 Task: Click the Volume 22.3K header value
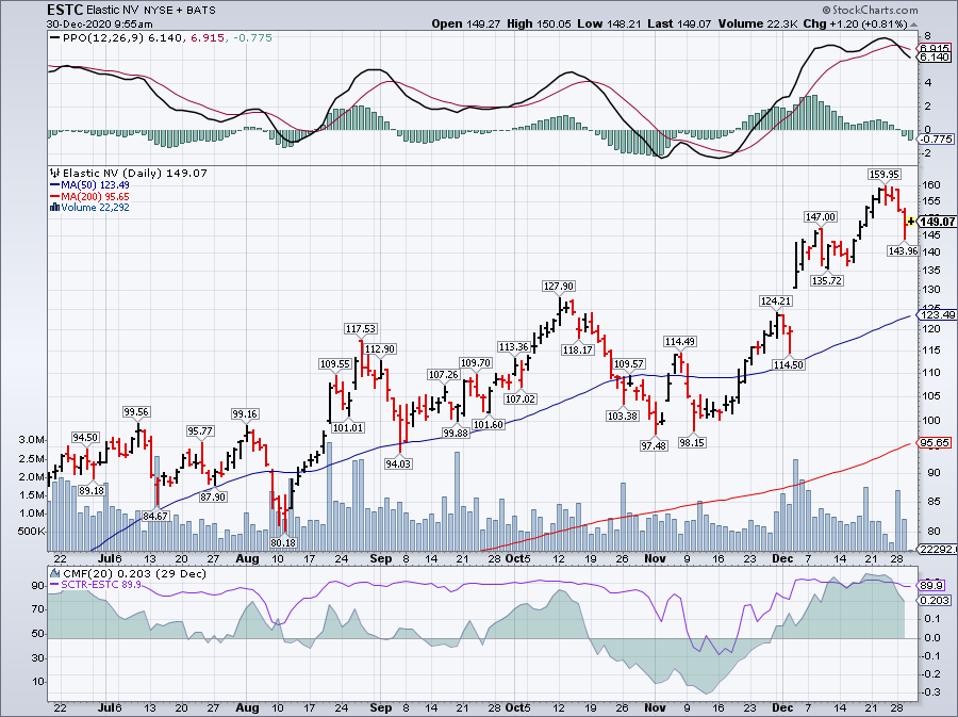pos(758,24)
